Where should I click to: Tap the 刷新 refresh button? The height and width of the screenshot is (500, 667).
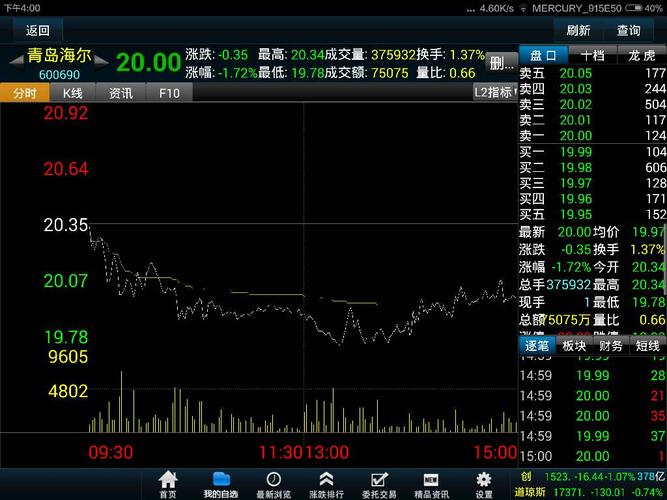(578, 31)
